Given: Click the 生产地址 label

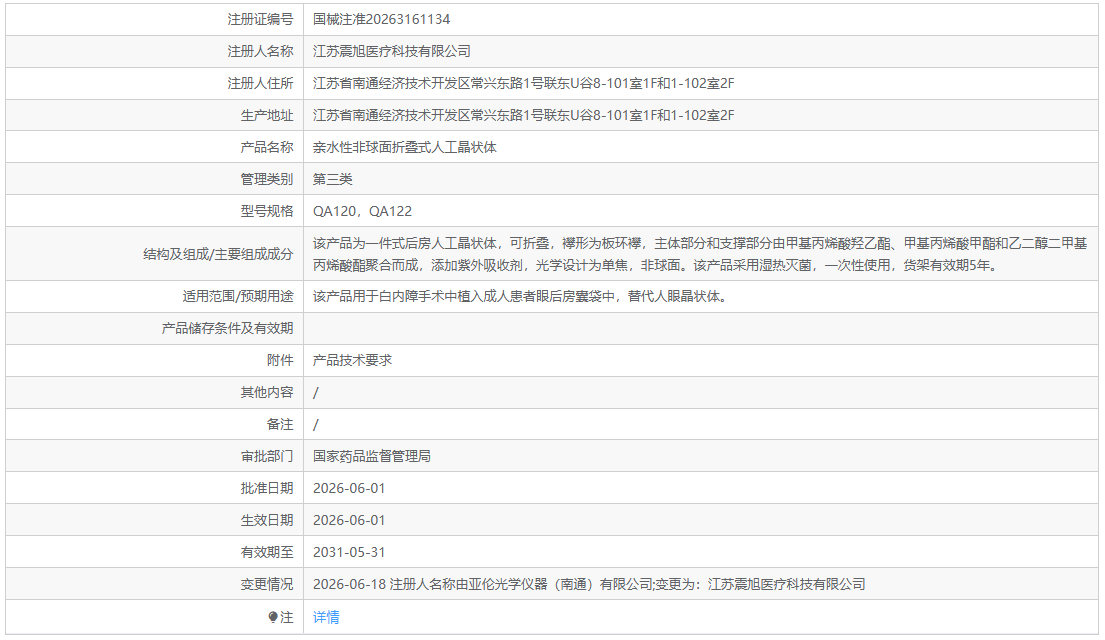Looking at the screenshot, I should [267, 115].
